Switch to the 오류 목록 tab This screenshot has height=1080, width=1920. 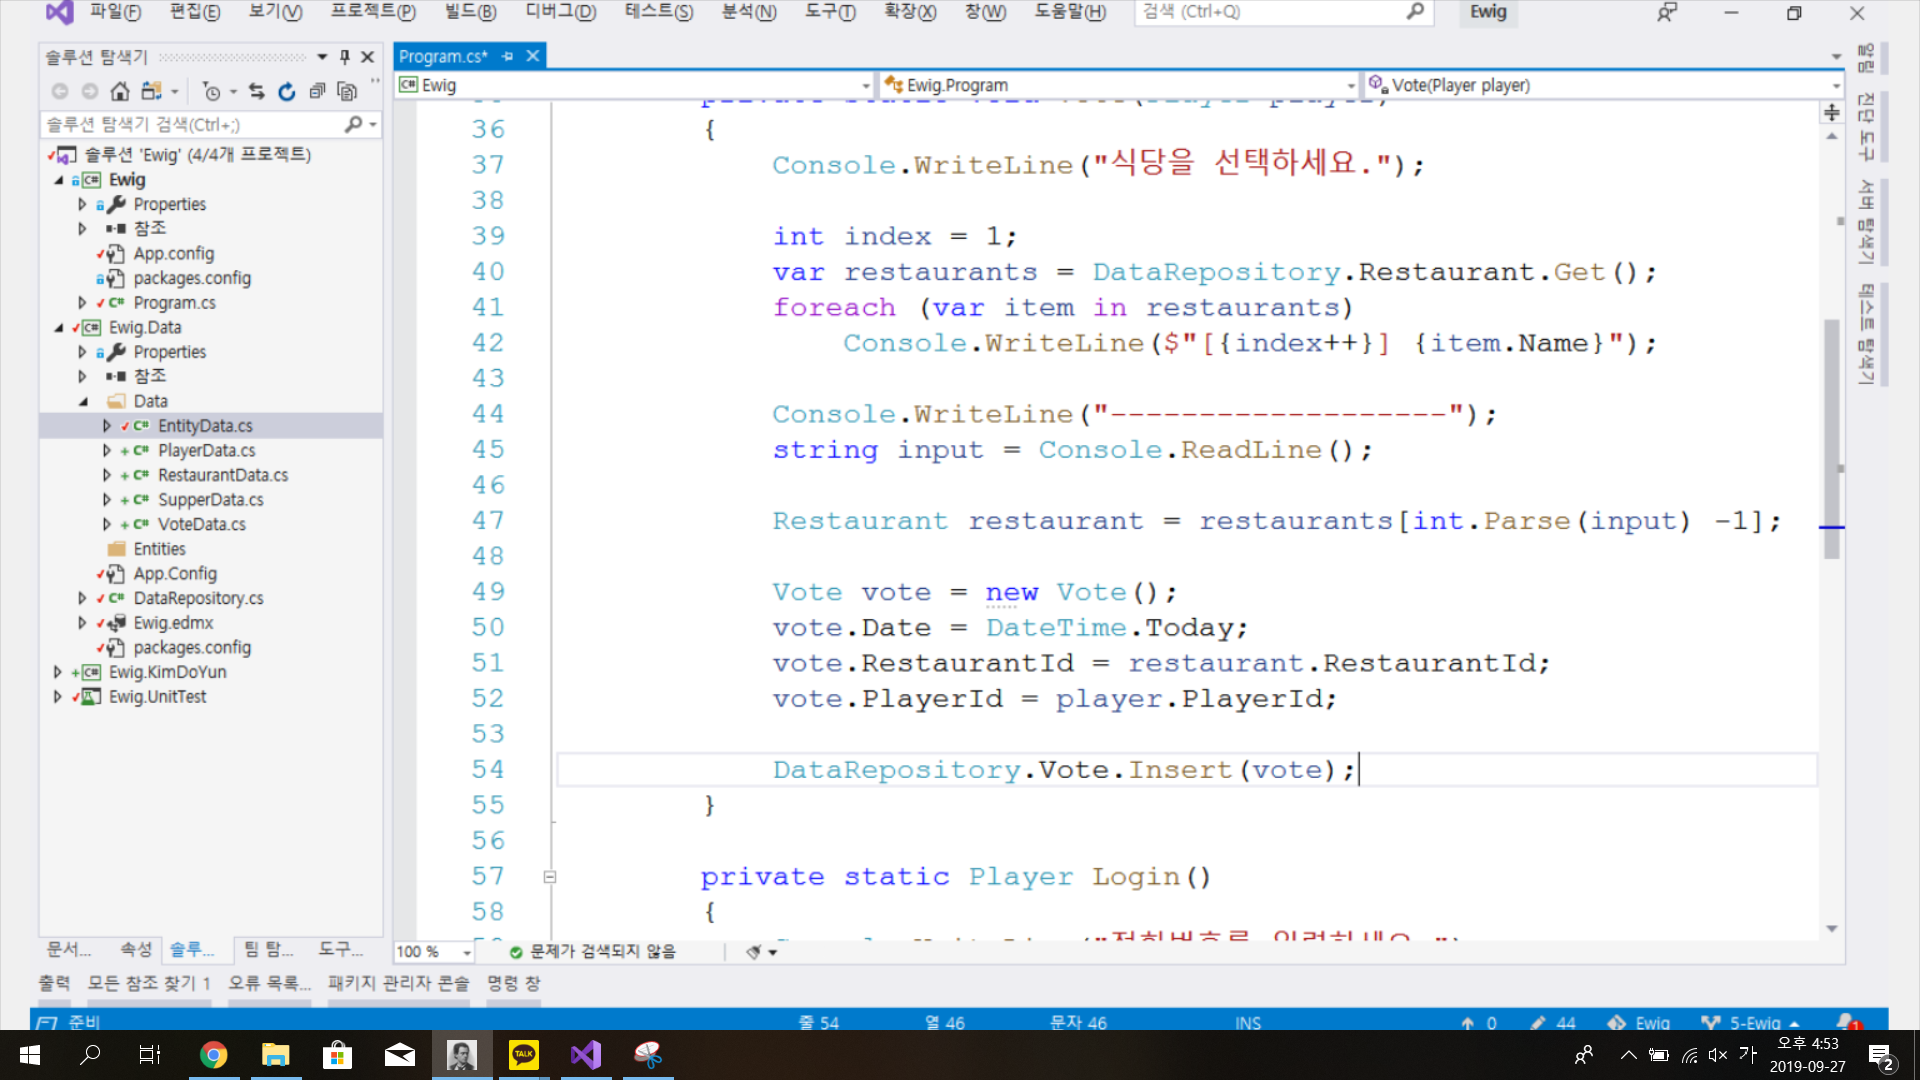[269, 983]
